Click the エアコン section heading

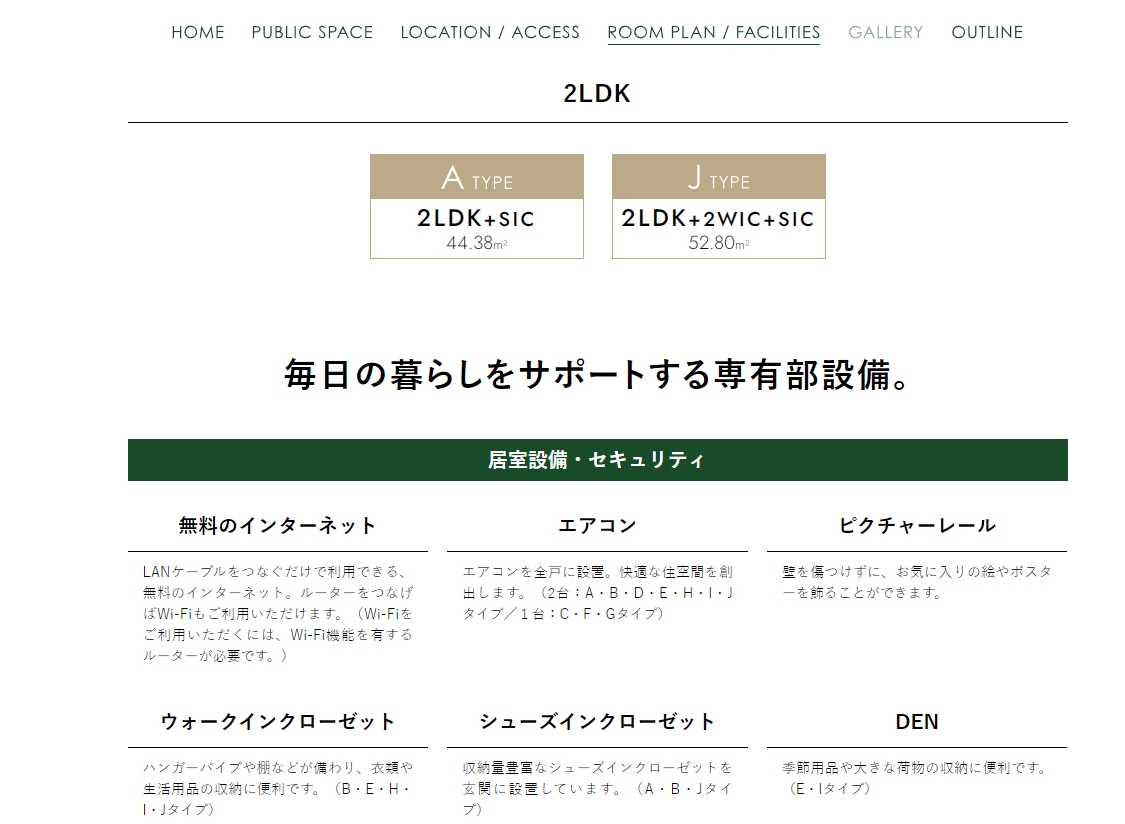point(596,523)
